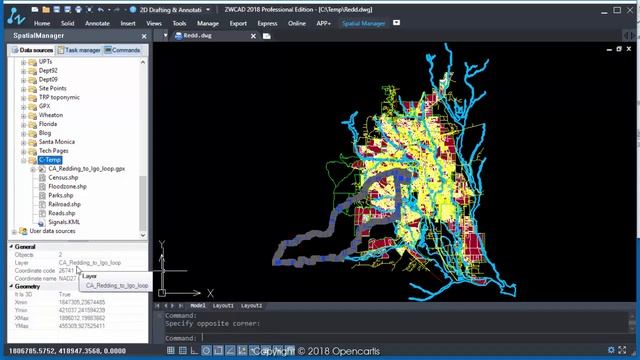The image size is (640, 360).
Task: Expand the CA_Redding_to_Igo_loop.gpx node
Action: coord(33,169)
